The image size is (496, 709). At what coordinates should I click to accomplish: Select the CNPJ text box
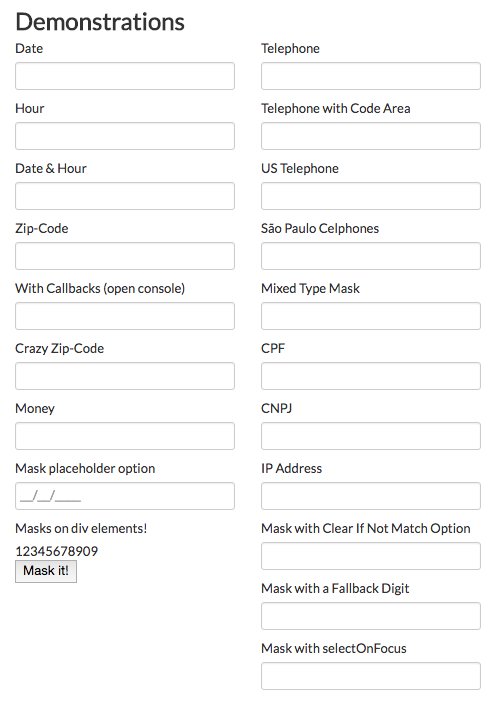coord(371,436)
